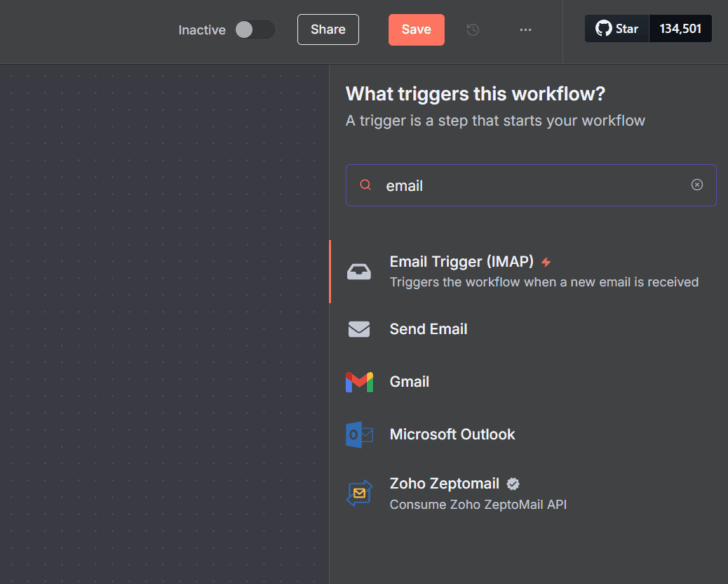The image size is (728, 584).
Task: Focus the node search input field
Action: [530, 186]
